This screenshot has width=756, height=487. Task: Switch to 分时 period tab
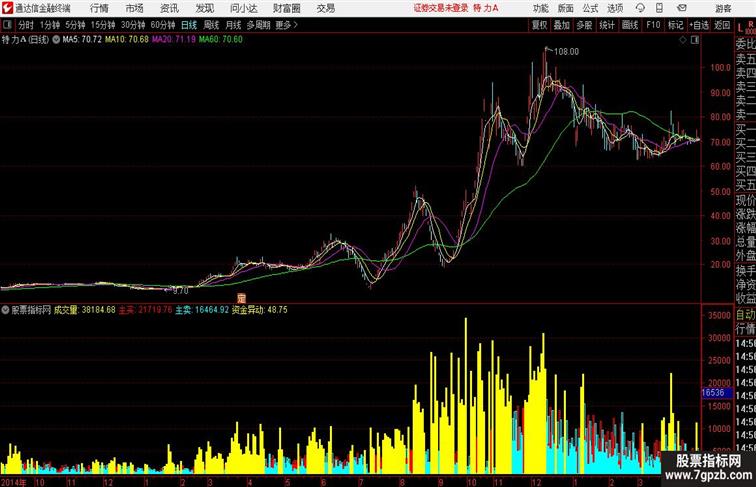[x=26, y=25]
